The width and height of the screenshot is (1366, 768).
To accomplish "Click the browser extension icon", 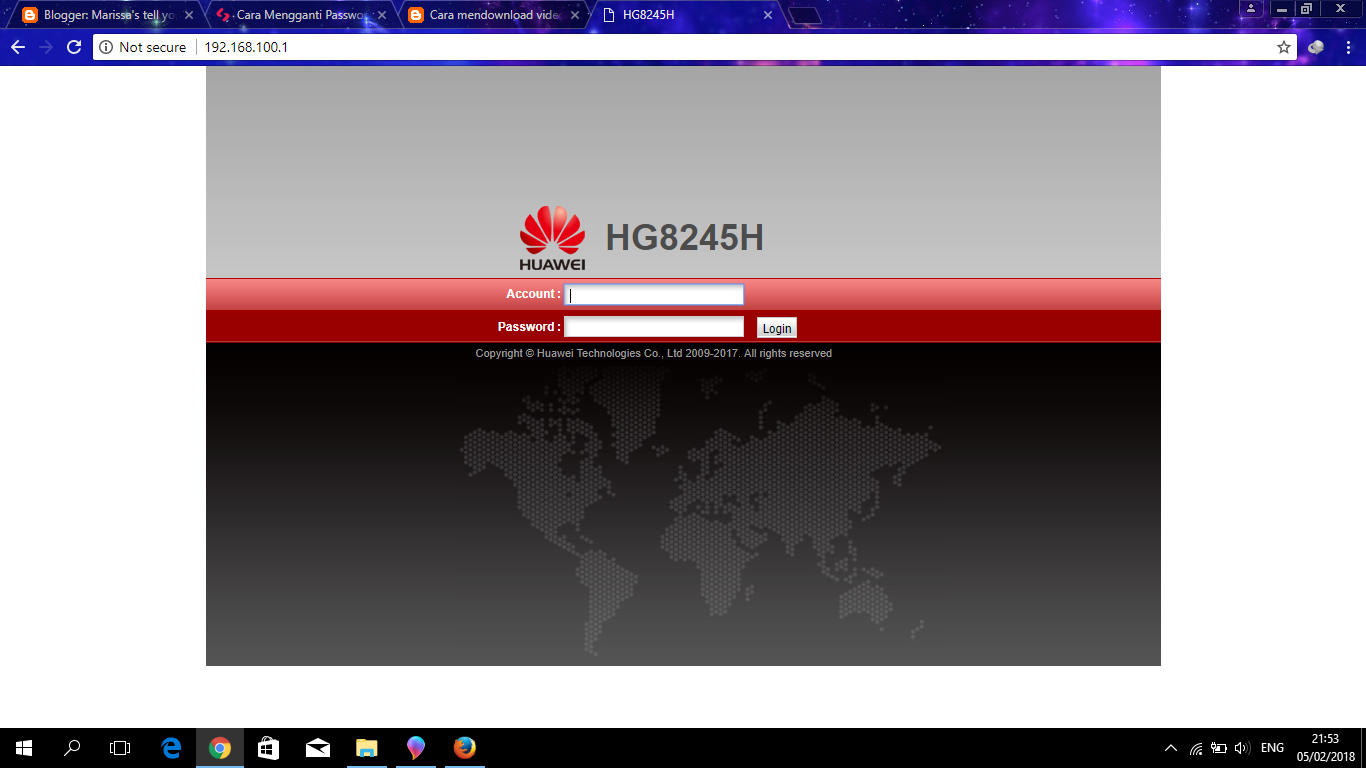I will (1316, 47).
